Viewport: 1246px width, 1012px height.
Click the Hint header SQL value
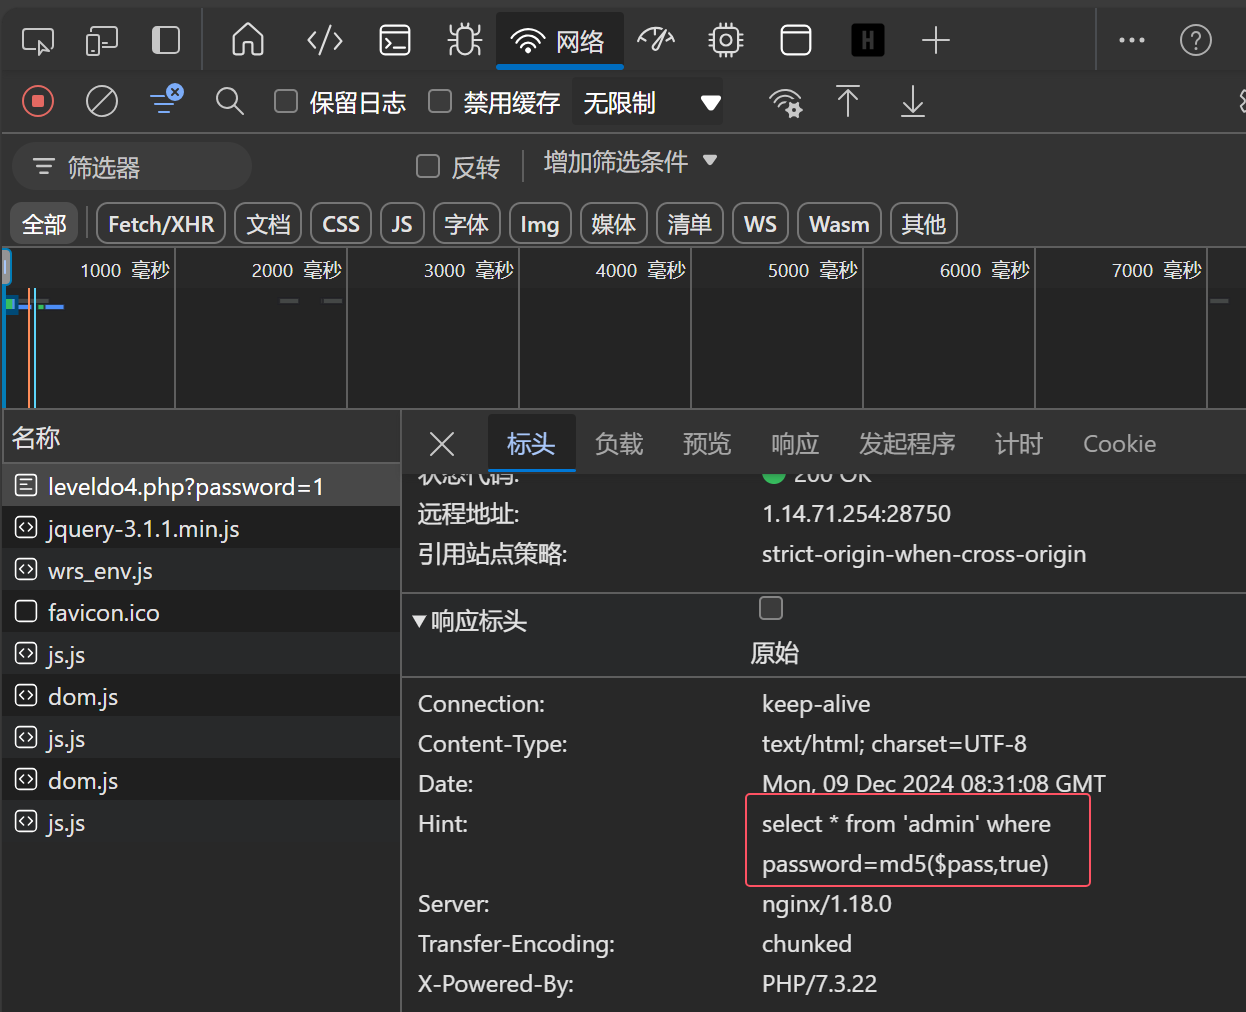[x=906, y=844]
